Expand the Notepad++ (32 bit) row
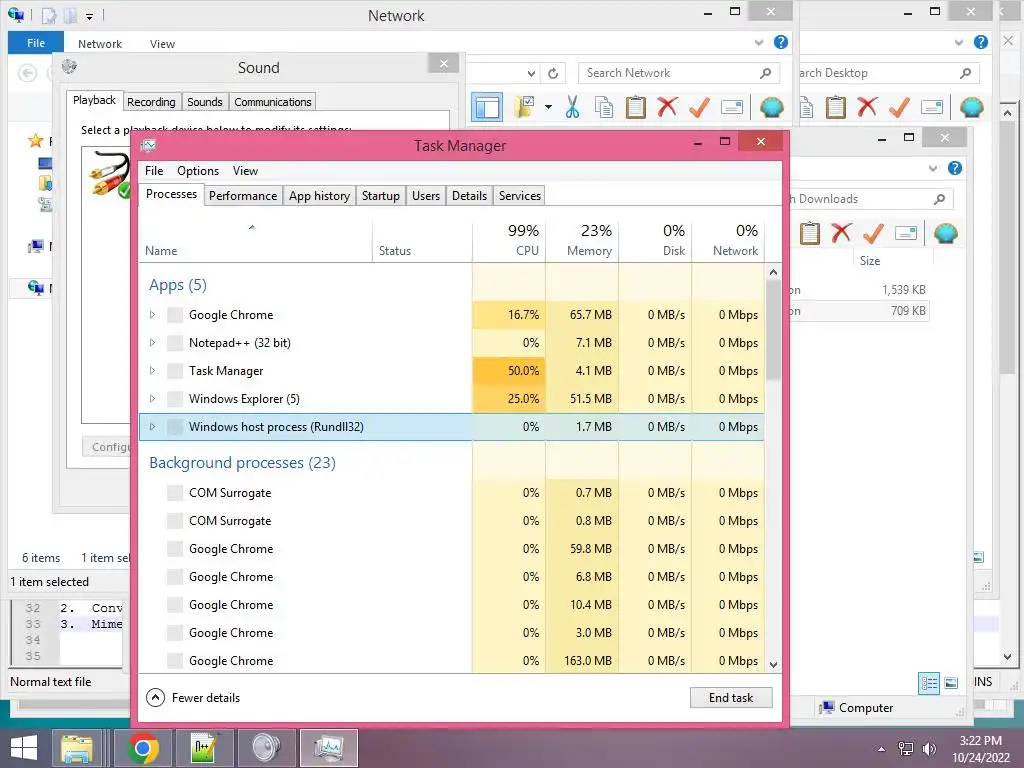 click(152, 343)
